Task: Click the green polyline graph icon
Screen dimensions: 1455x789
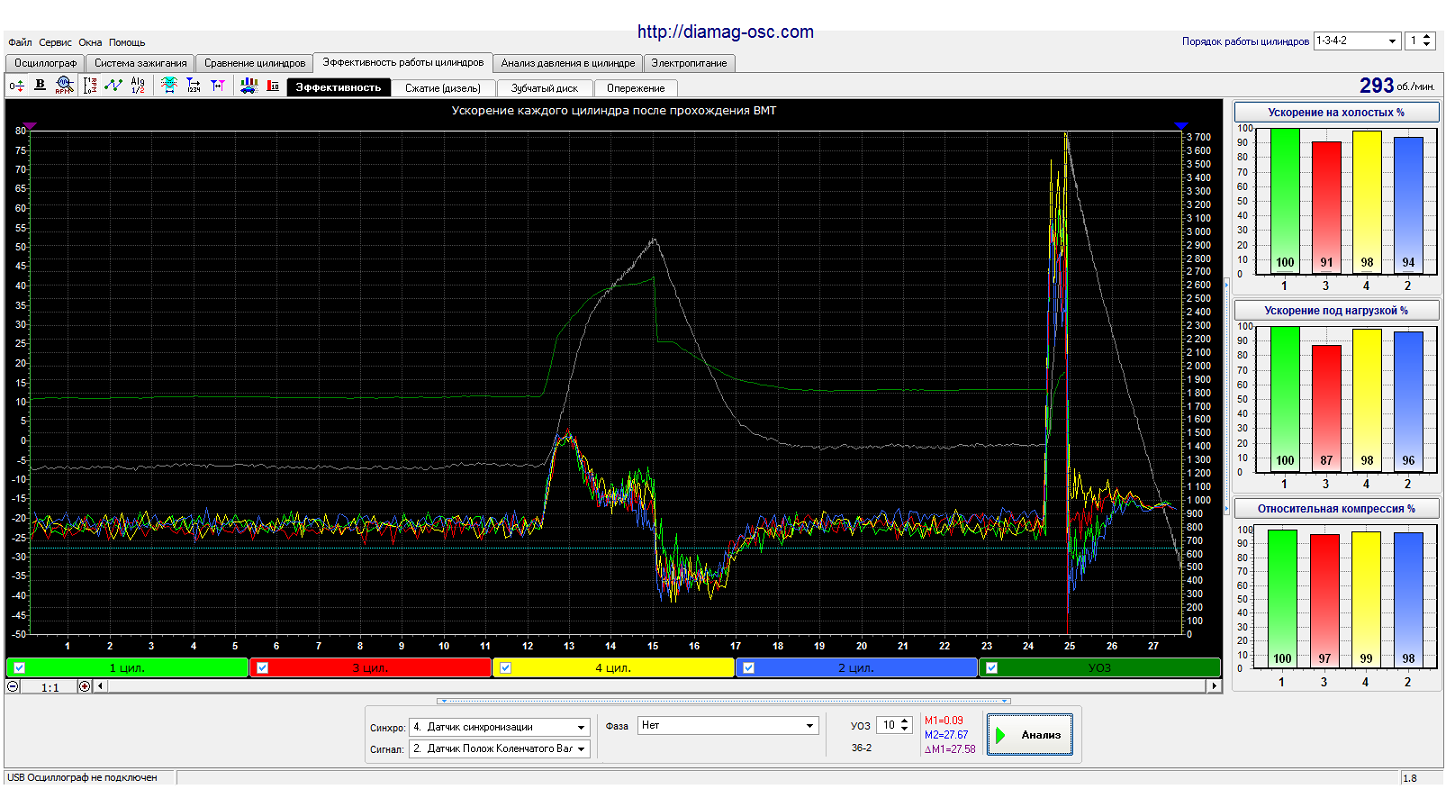Action: point(114,85)
